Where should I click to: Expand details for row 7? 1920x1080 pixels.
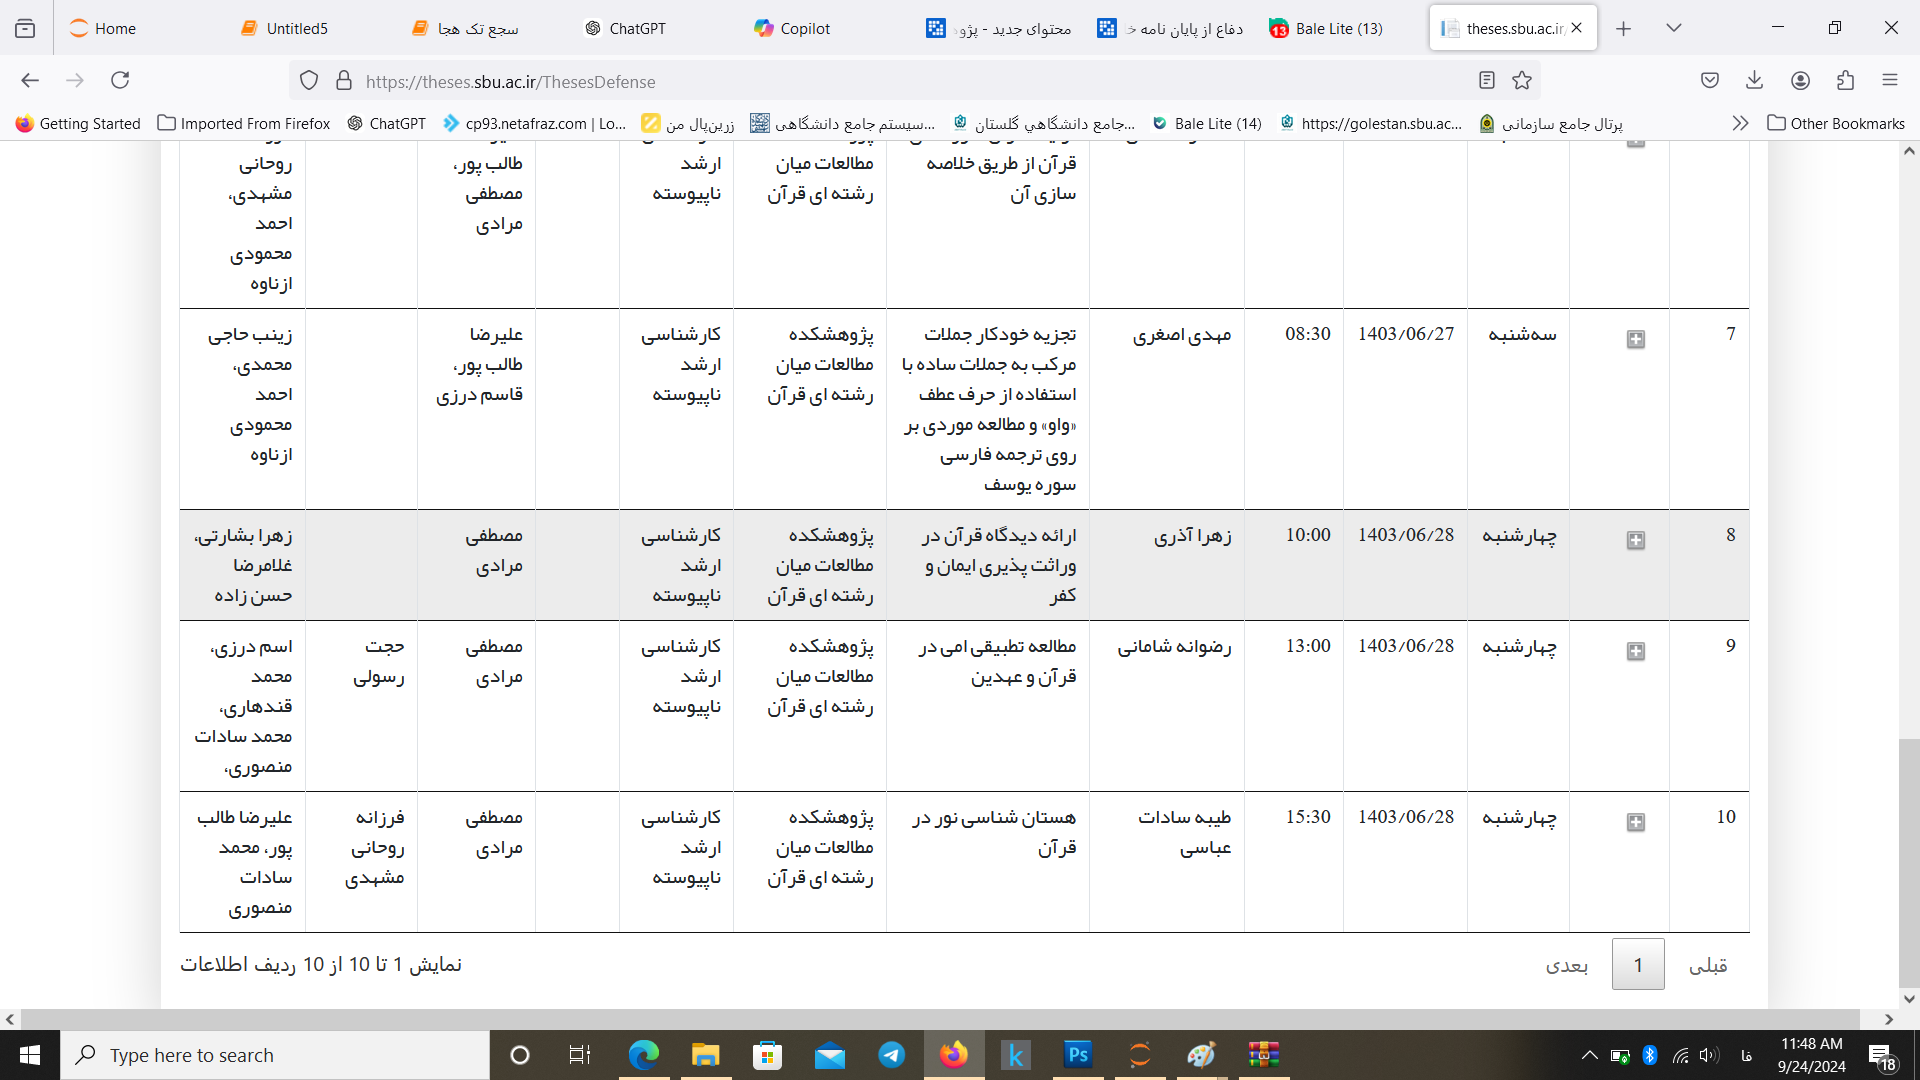1635,340
